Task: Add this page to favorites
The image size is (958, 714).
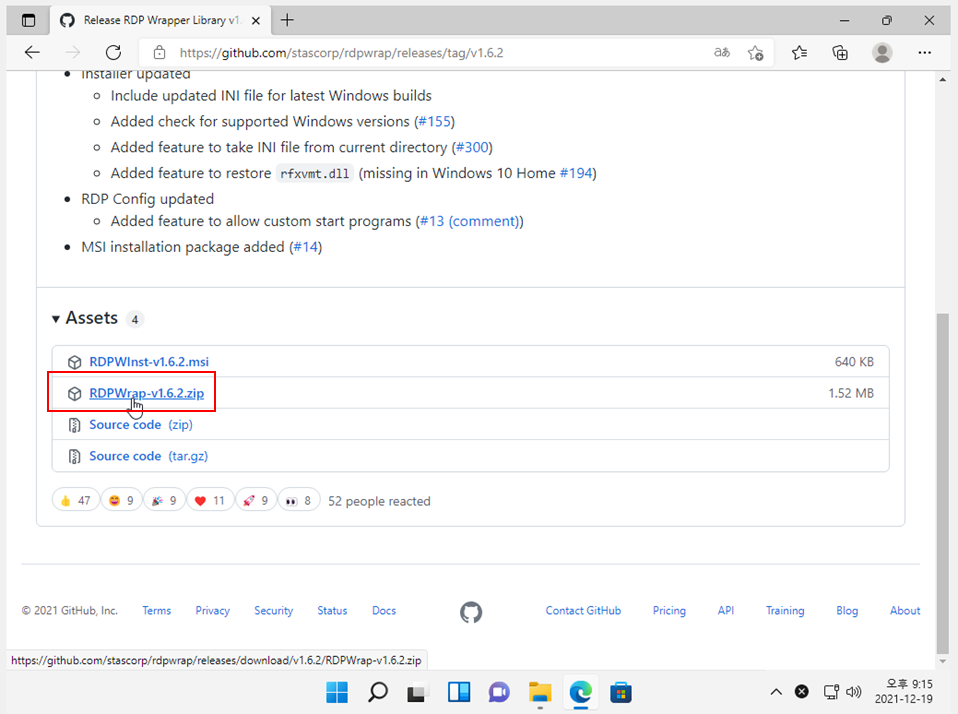Action: point(755,53)
